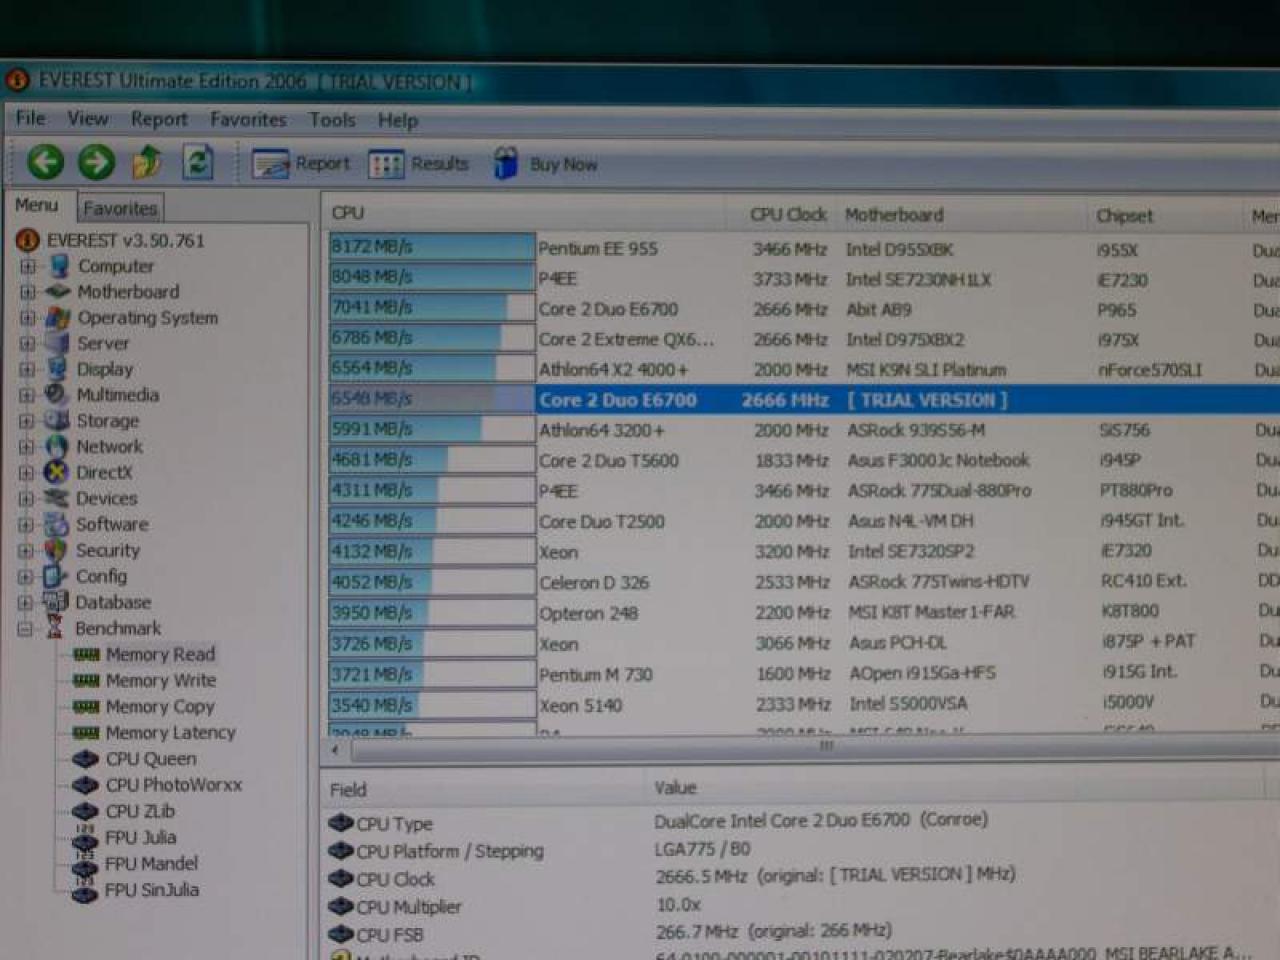Expand the DirectX tree node
This screenshot has height=960, width=1280.
(x=28, y=473)
